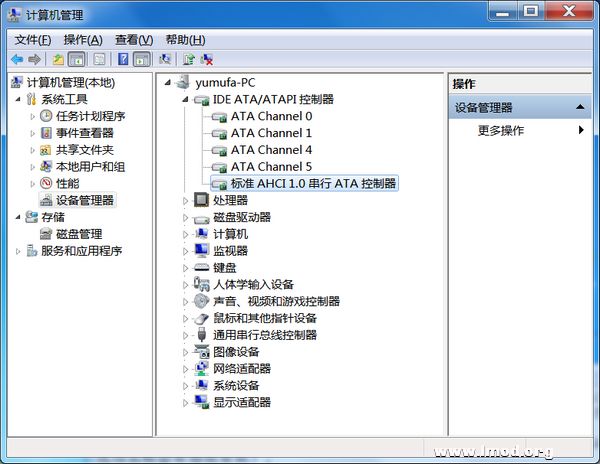This screenshot has width=600, height=464.
Task: Click the 图像设备 camera icon
Action: pos(201,352)
